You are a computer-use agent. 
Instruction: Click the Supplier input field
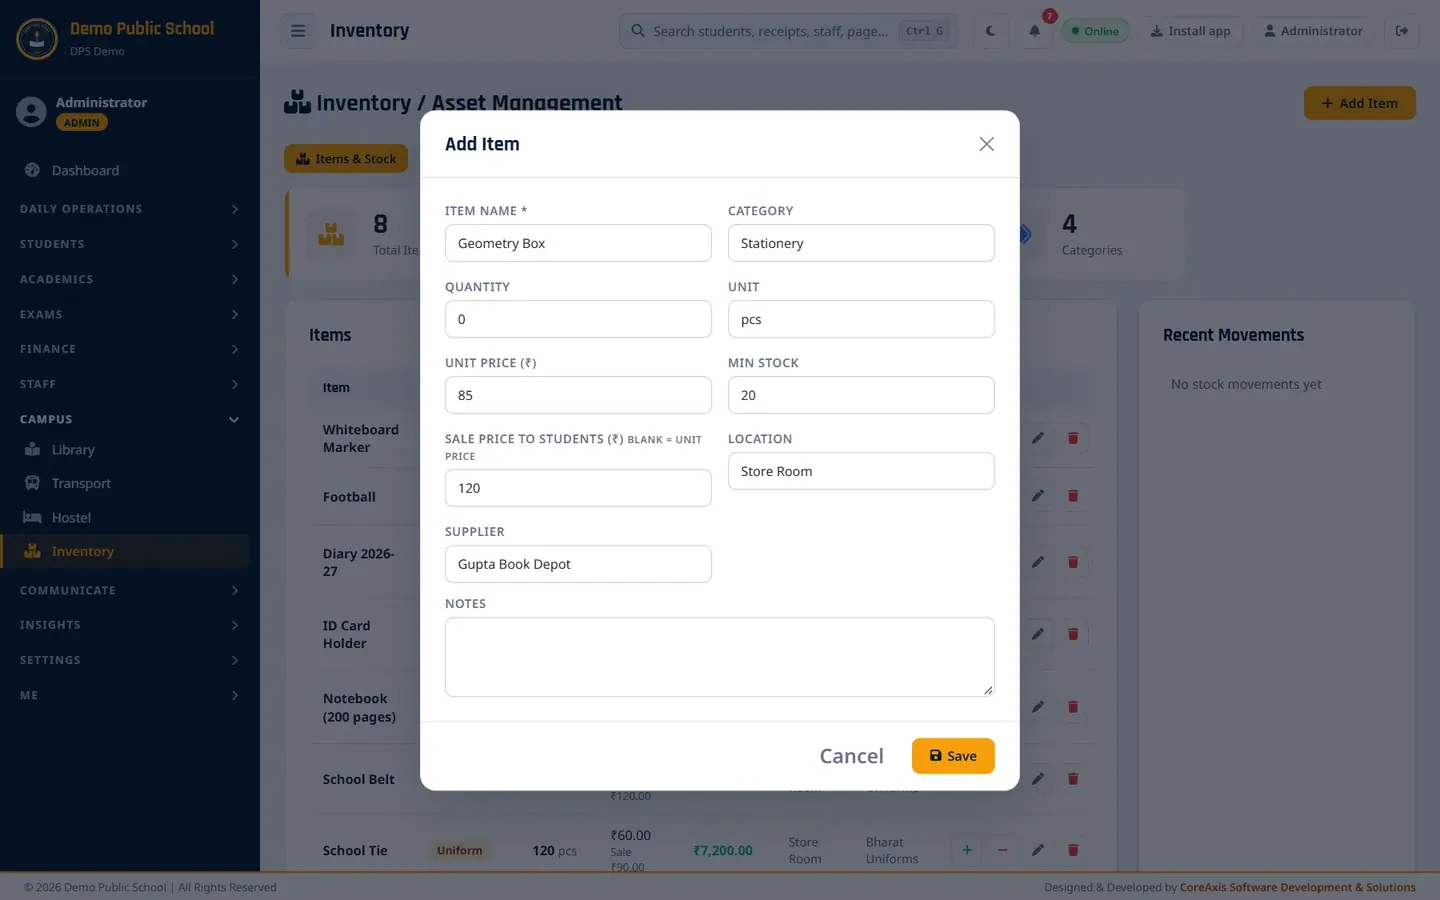coord(578,564)
